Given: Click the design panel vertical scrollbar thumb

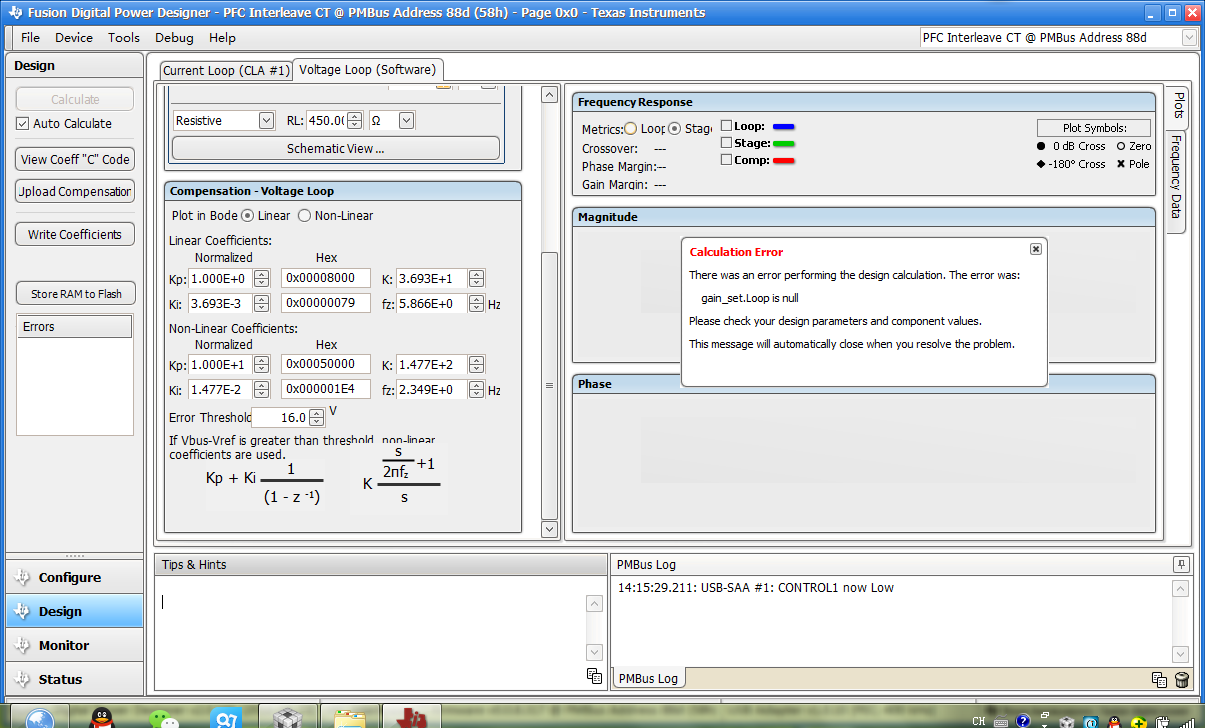Looking at the screenshot, I should (x=549, y=384).
